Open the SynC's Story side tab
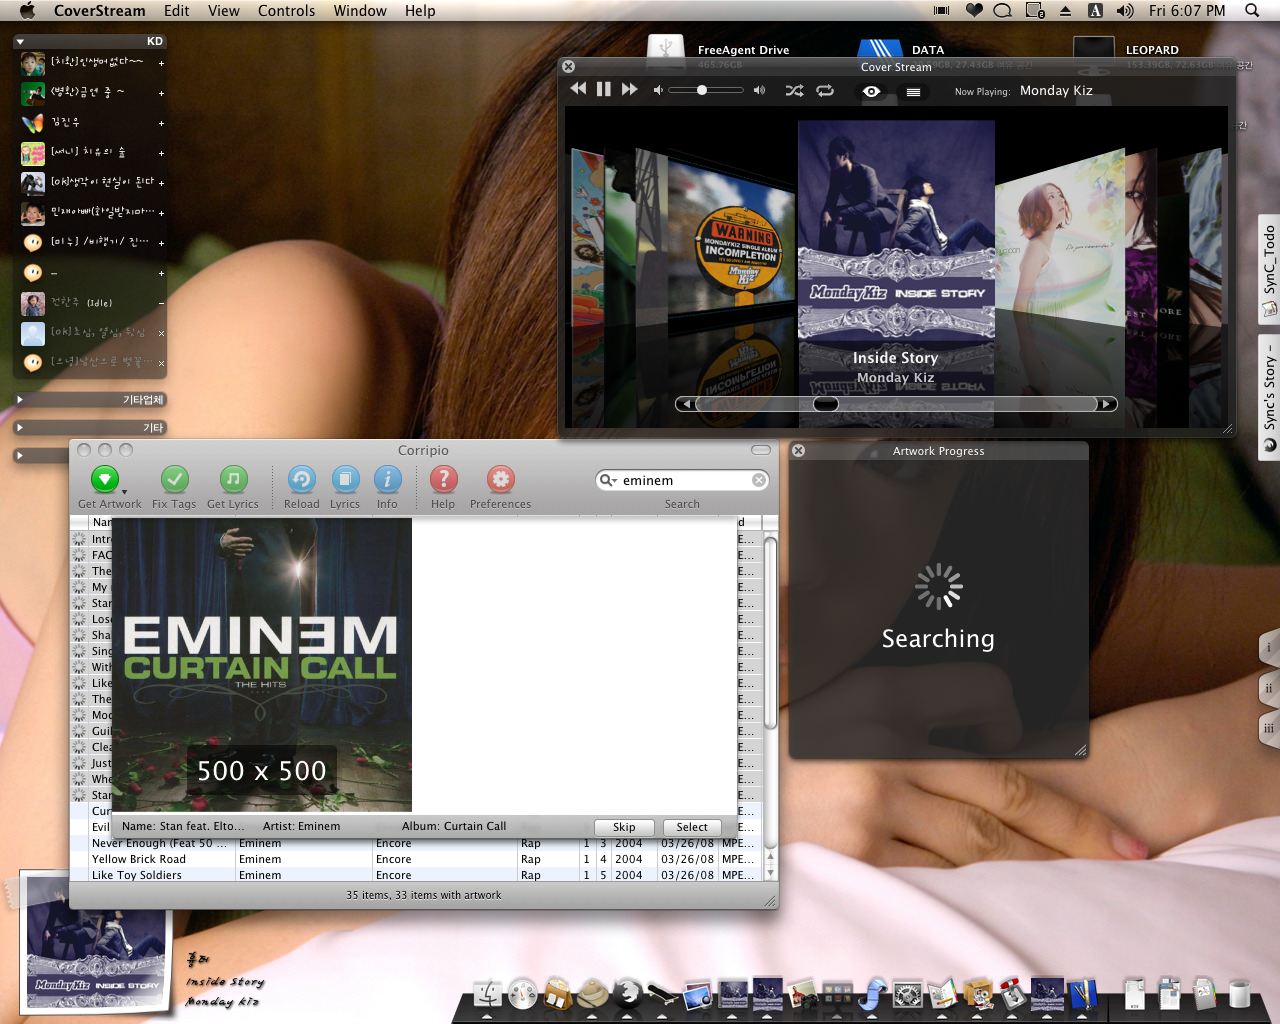Screen dimensions: 1280x1024 click(1269, 397)
